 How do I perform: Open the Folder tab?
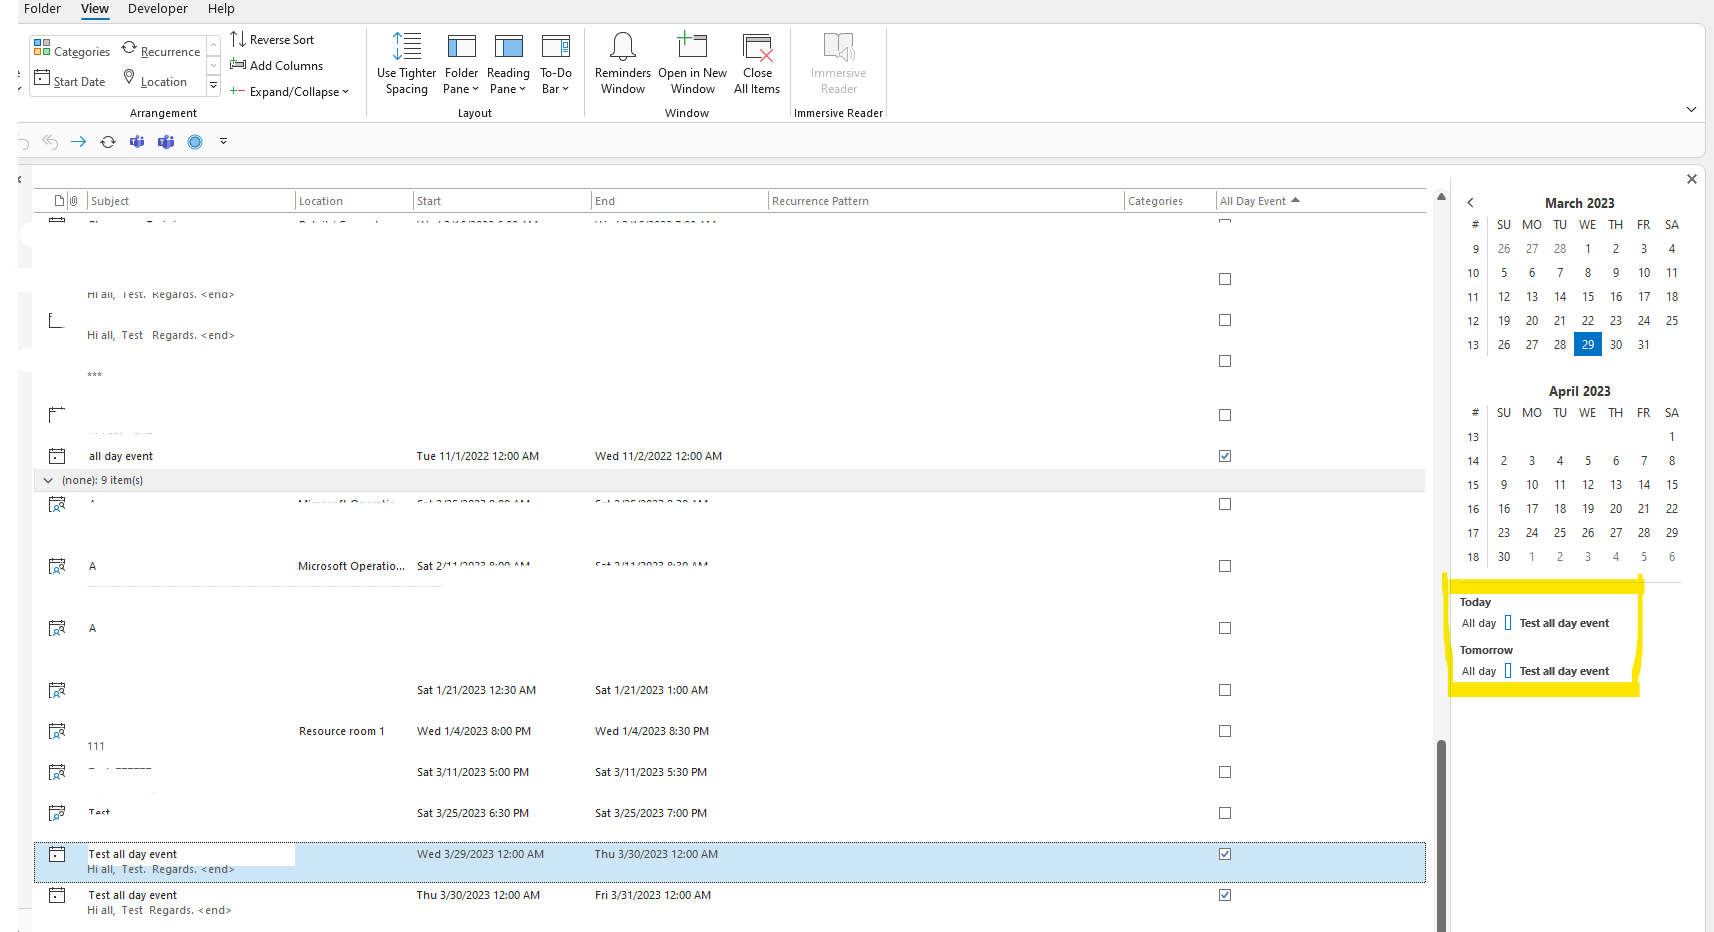tap(42, 9)
